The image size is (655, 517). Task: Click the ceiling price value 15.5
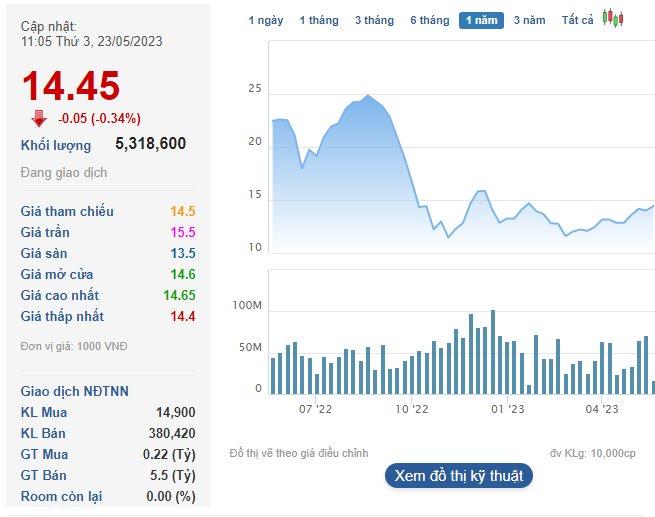[182, 232]
